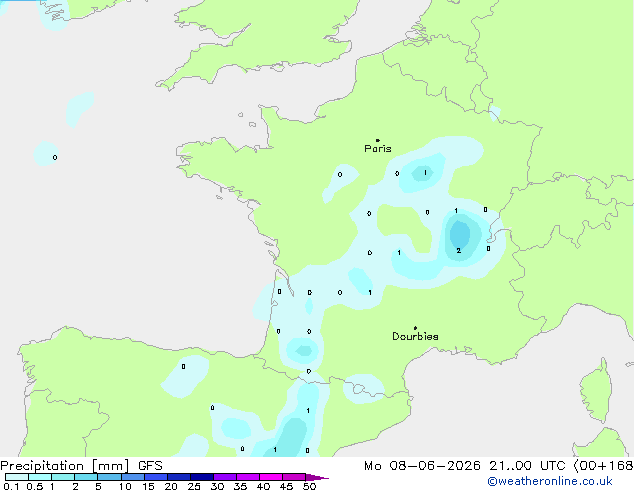634x490 pixels.
Task: Pick the 25–30 mm navy legend swatch
Action: click(x=201, y=477)
